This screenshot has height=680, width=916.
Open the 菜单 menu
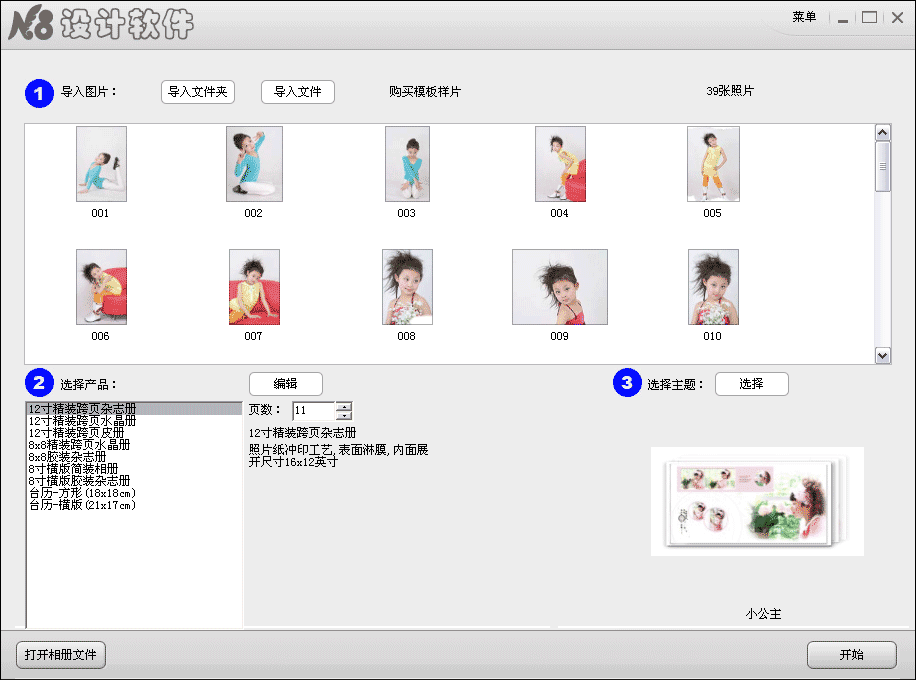pos(803,17)
